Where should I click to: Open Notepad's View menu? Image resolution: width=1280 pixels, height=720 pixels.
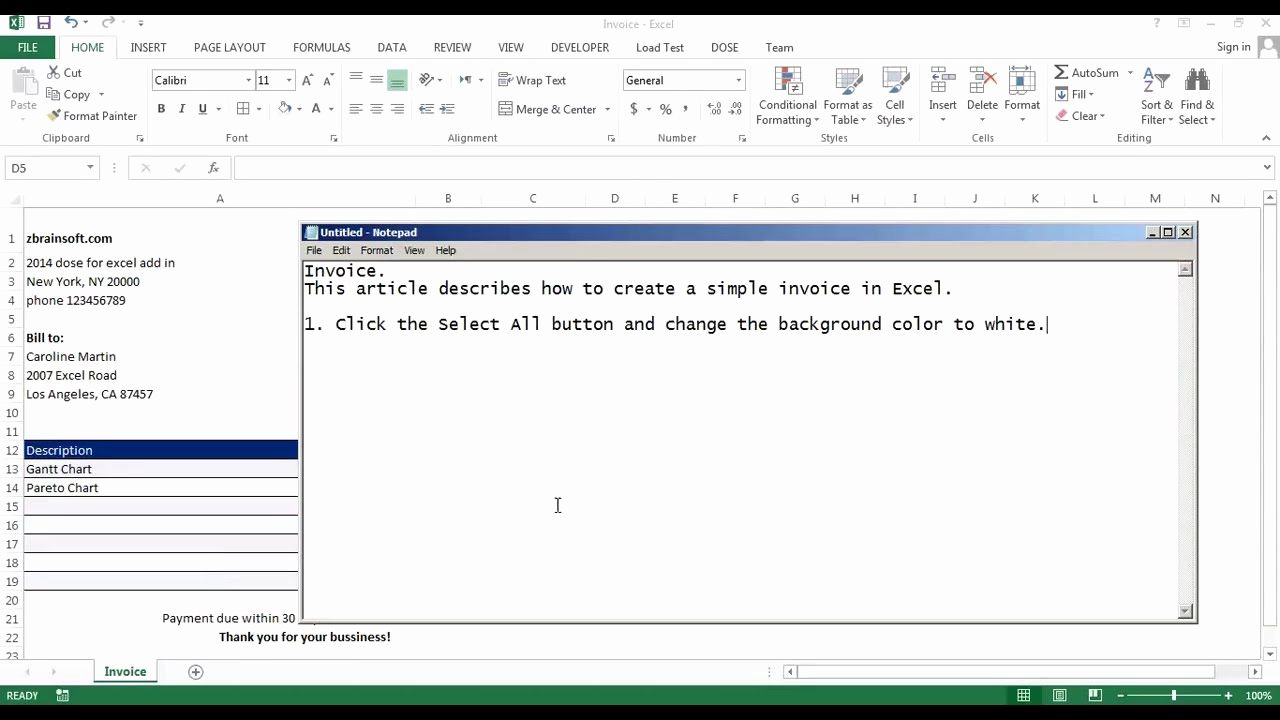pos(414,250)
